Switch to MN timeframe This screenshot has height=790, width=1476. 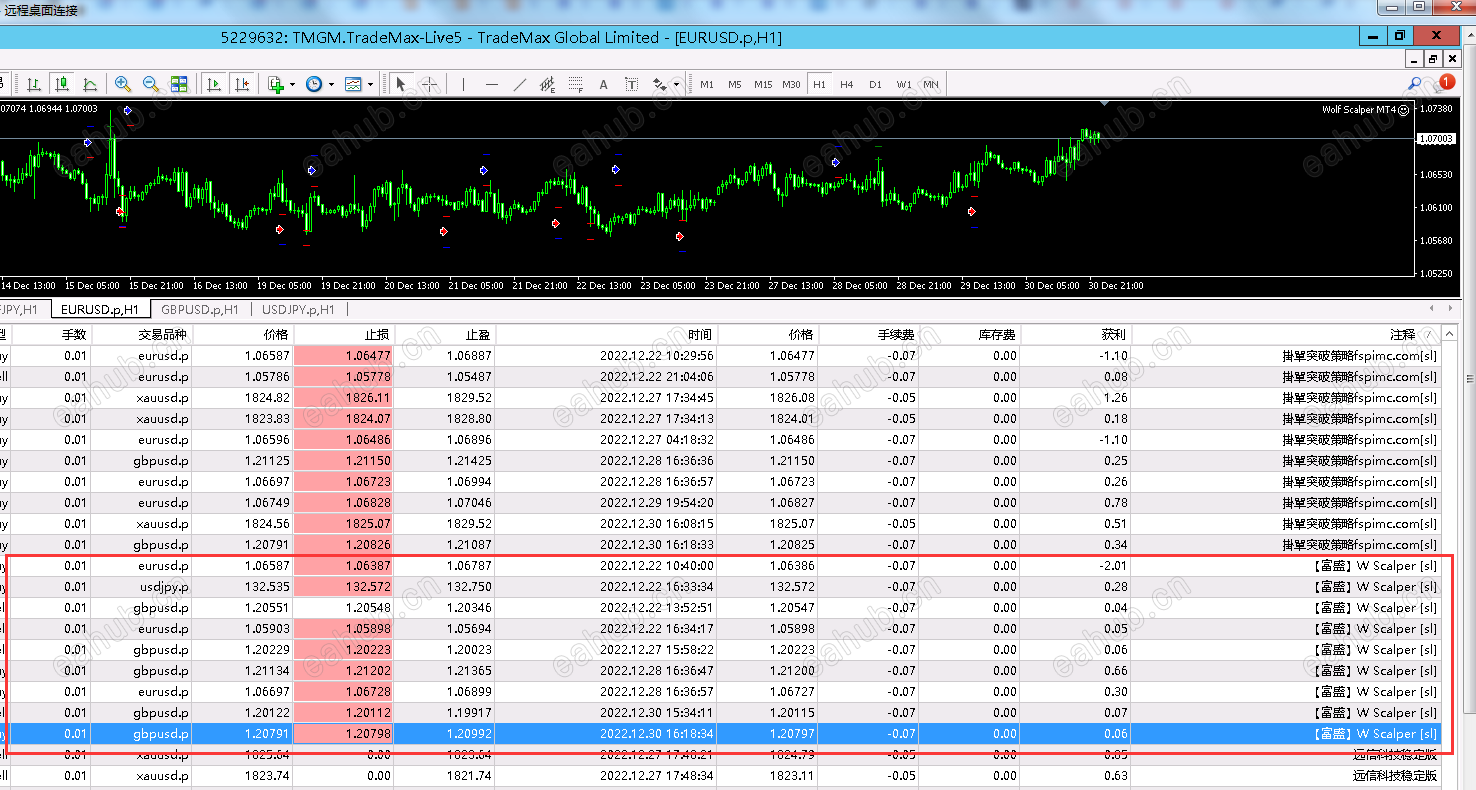(x=931, y=84)
